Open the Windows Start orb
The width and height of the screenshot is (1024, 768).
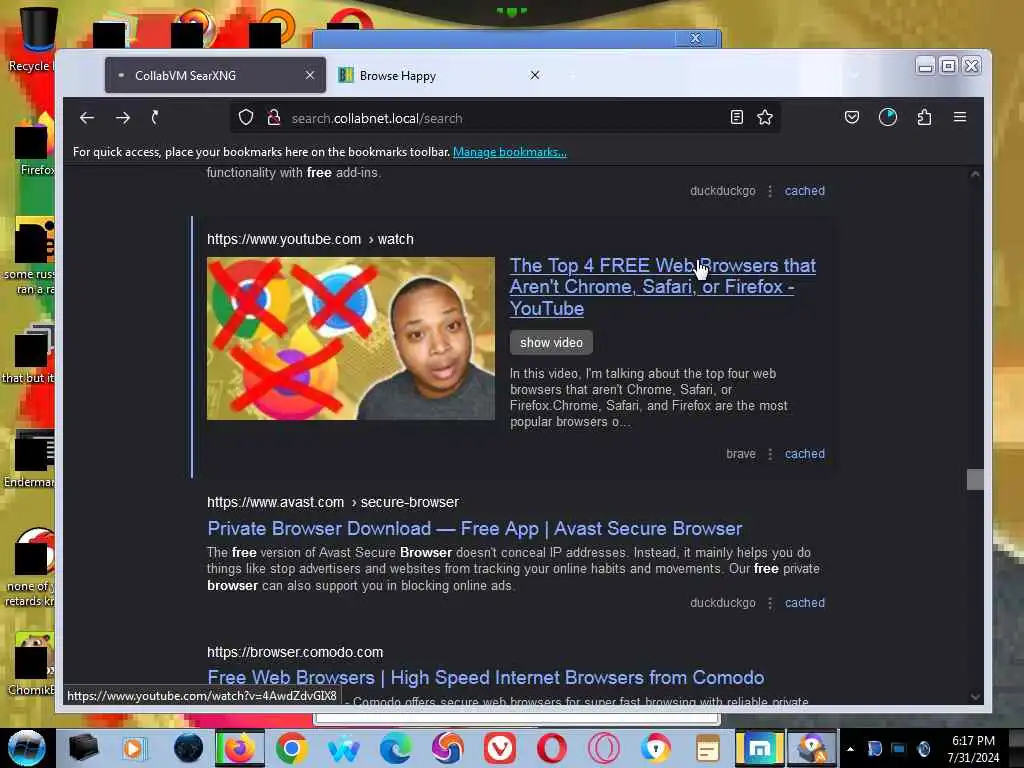coord(27,748)
